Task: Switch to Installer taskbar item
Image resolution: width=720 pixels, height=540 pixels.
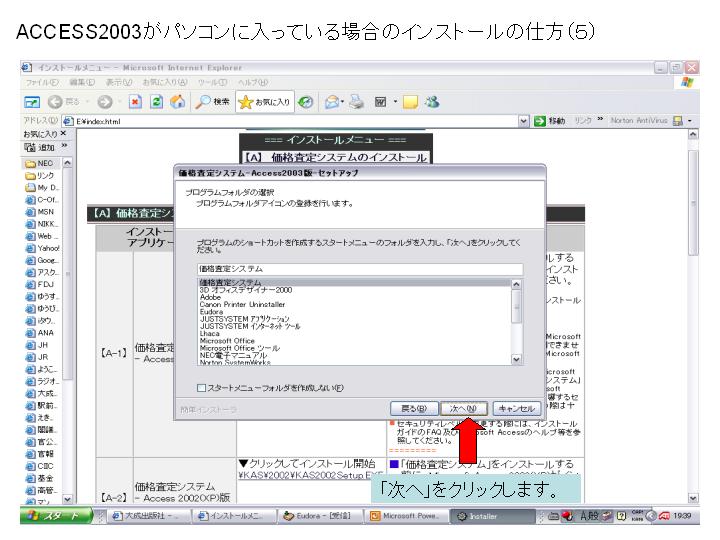Action: point(492,516)
